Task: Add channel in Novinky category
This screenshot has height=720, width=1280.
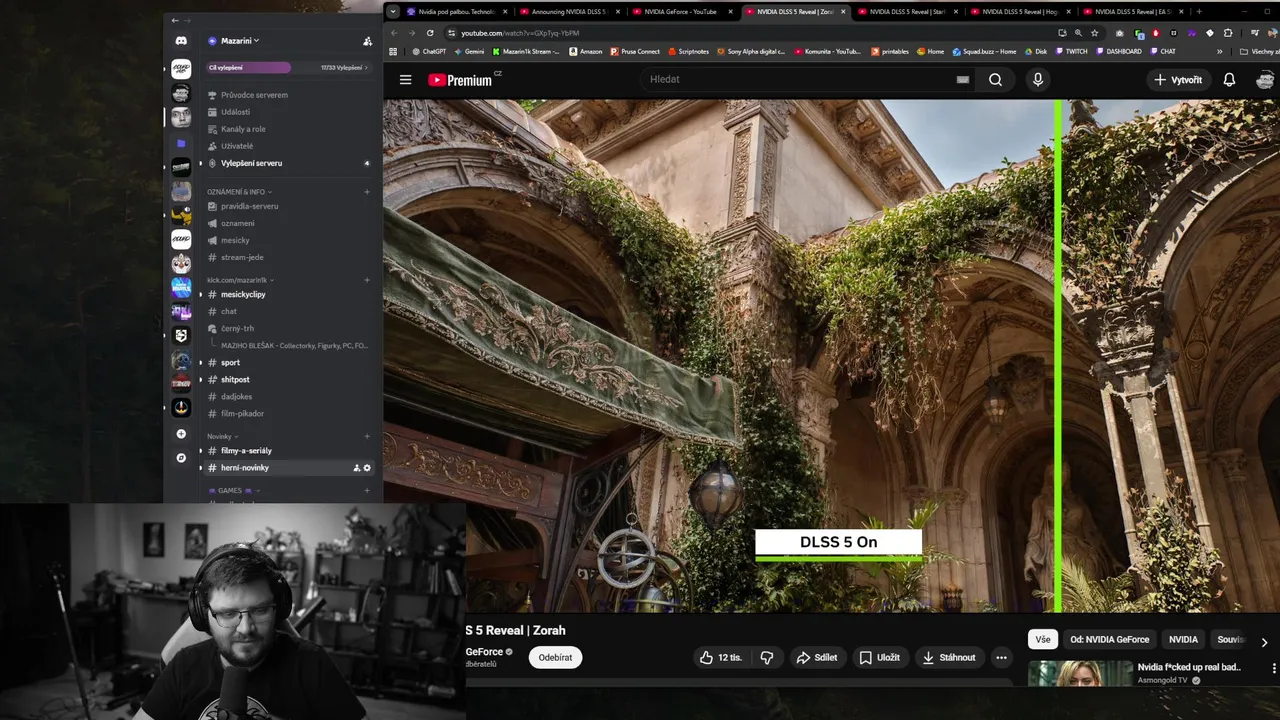Action: click(x=367, y=436)
